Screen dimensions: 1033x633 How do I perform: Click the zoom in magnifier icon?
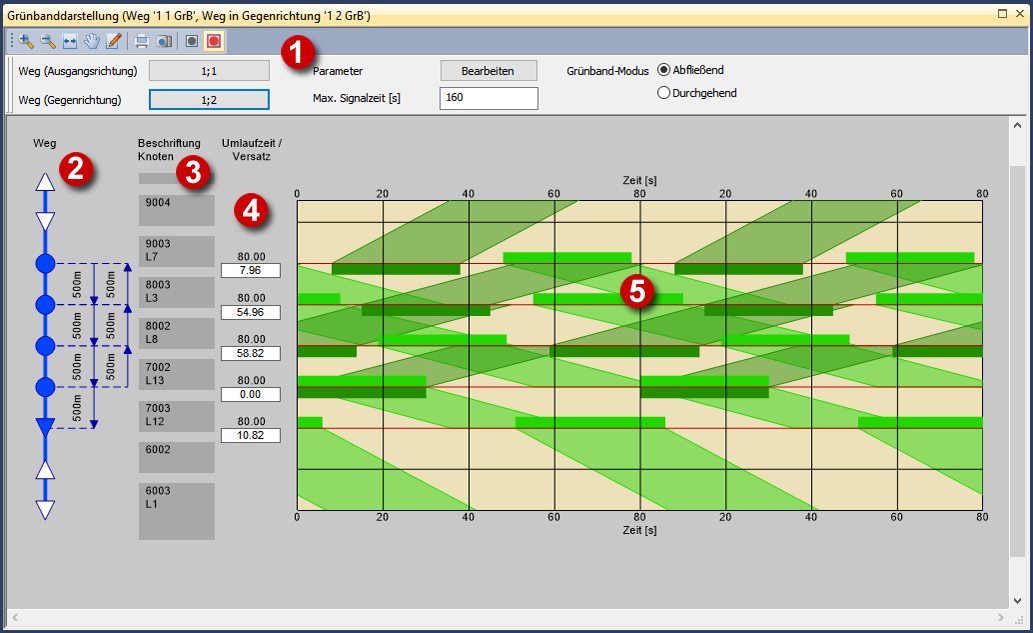point(26,41)
